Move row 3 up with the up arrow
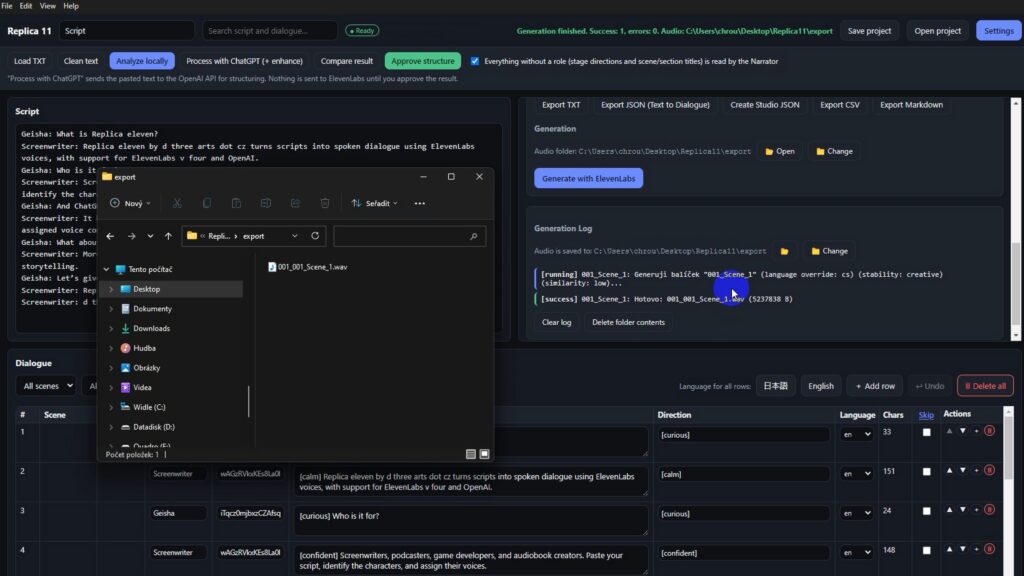The height and width of the screenshot is (576, 1024). pos(949,509)
